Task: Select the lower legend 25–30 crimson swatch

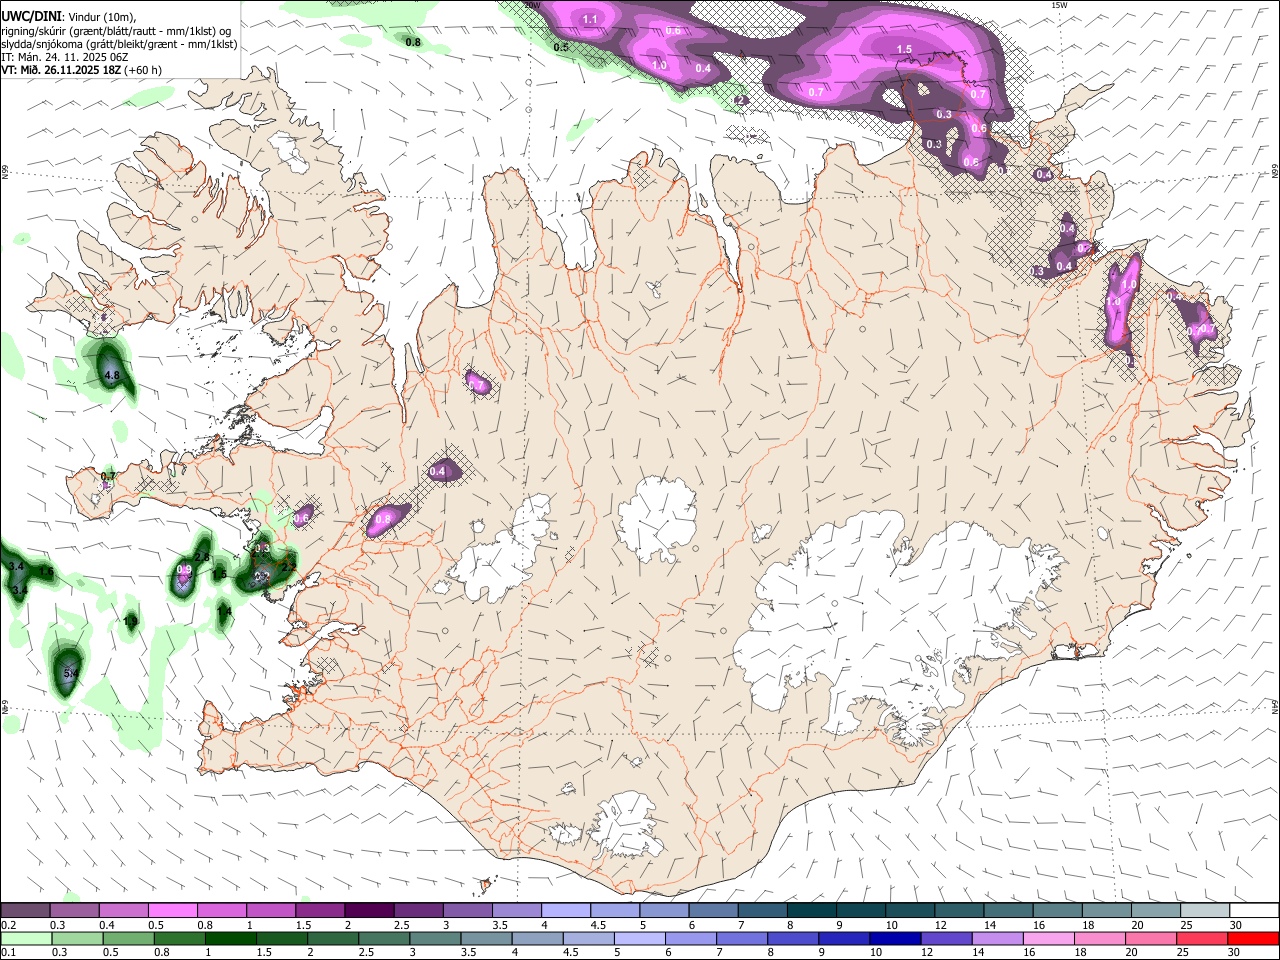Action: click(1202, 938)
